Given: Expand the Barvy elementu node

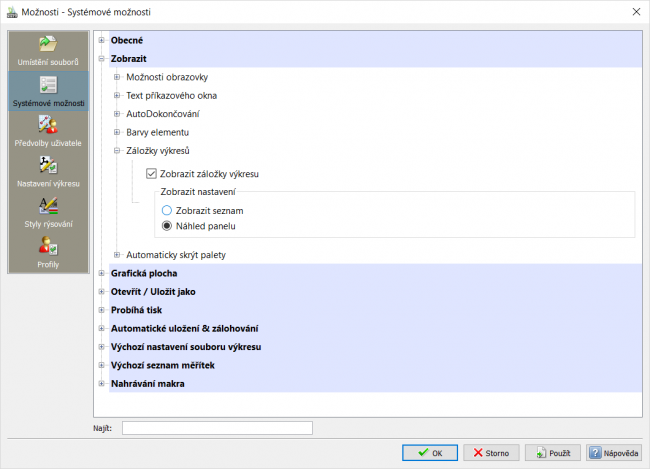Looking at the screenshot, I should (x=117, y=132).
